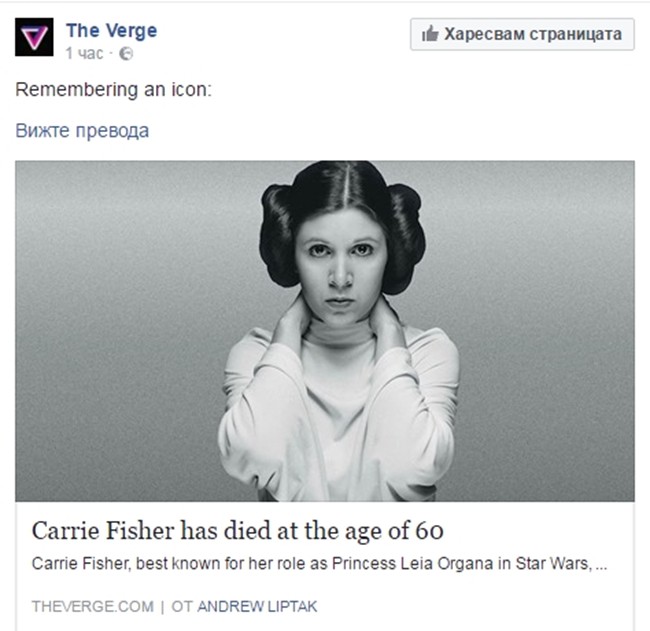This screenshot has height=631, width=650.
Task: Open the Carrie Fisher article photo
Action: tap(325, 331)
